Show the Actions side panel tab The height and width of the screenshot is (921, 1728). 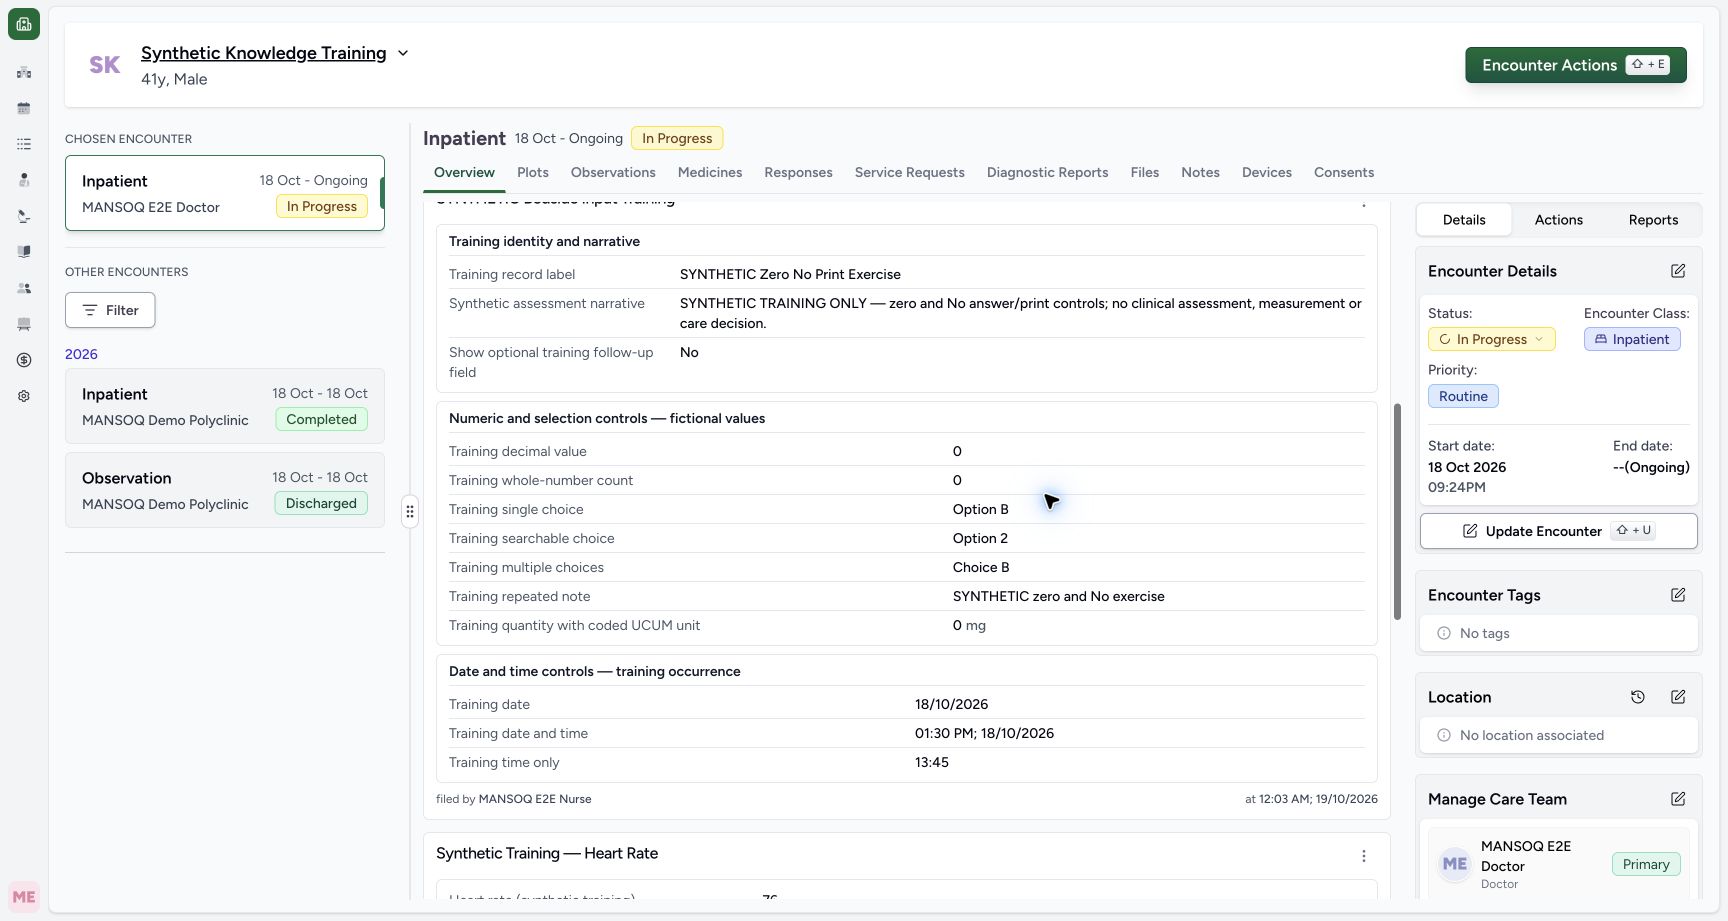tap(1559, 220)
